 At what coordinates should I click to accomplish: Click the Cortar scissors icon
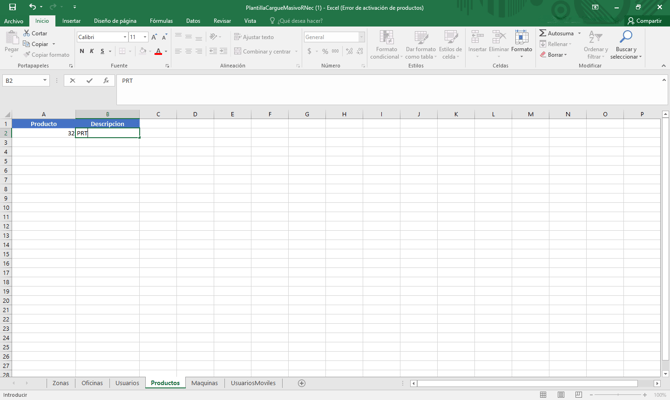pos(27,33)
